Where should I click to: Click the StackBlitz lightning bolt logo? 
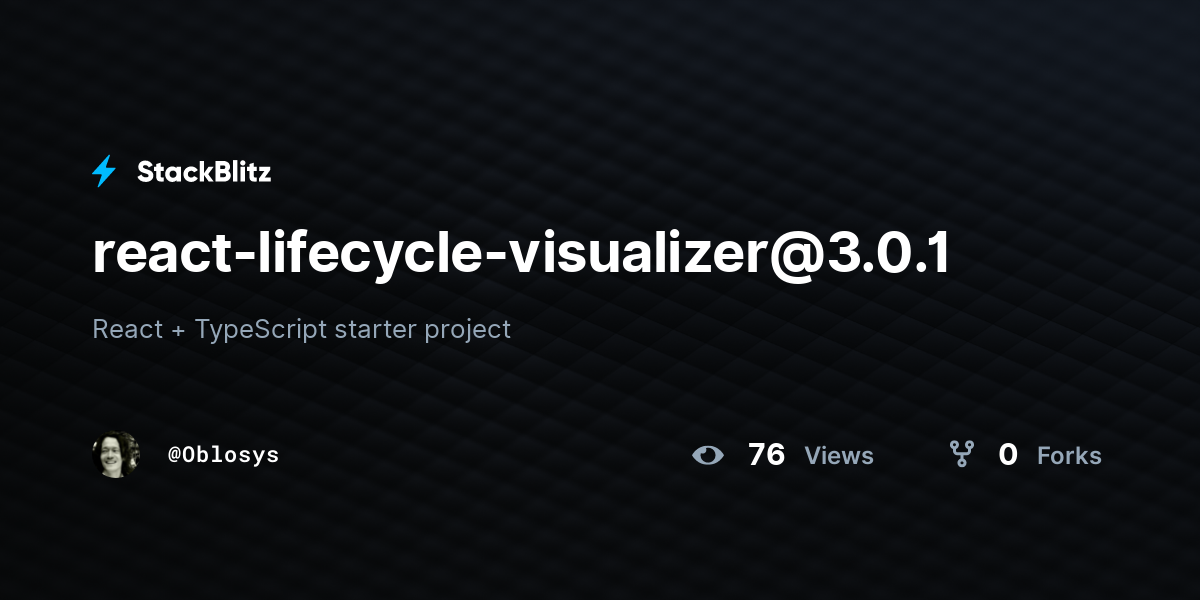[104, 172]
